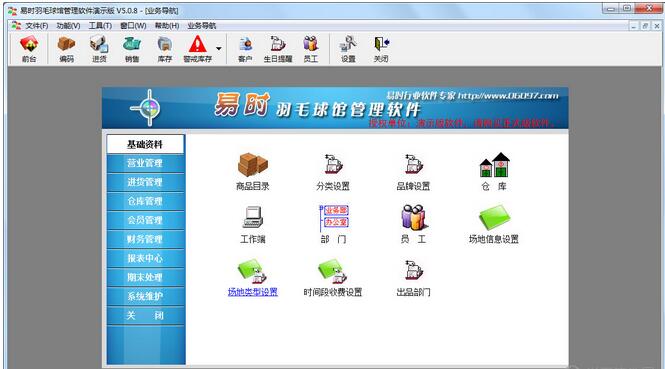
Task: Expand the dropdown arrow beside 警戒库存
Action: (219, 48)
